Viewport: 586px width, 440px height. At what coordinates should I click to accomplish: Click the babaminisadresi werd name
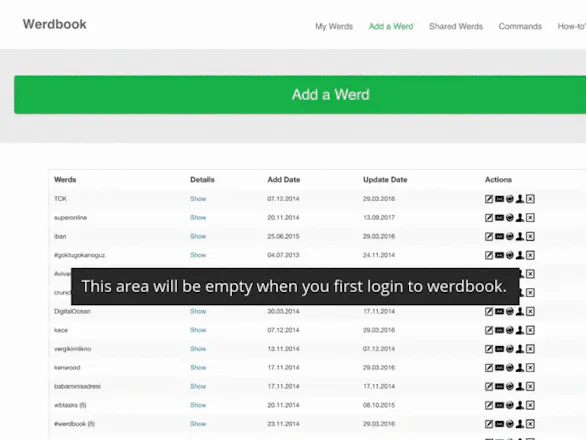pyautogui.click(x=77, y=386)
